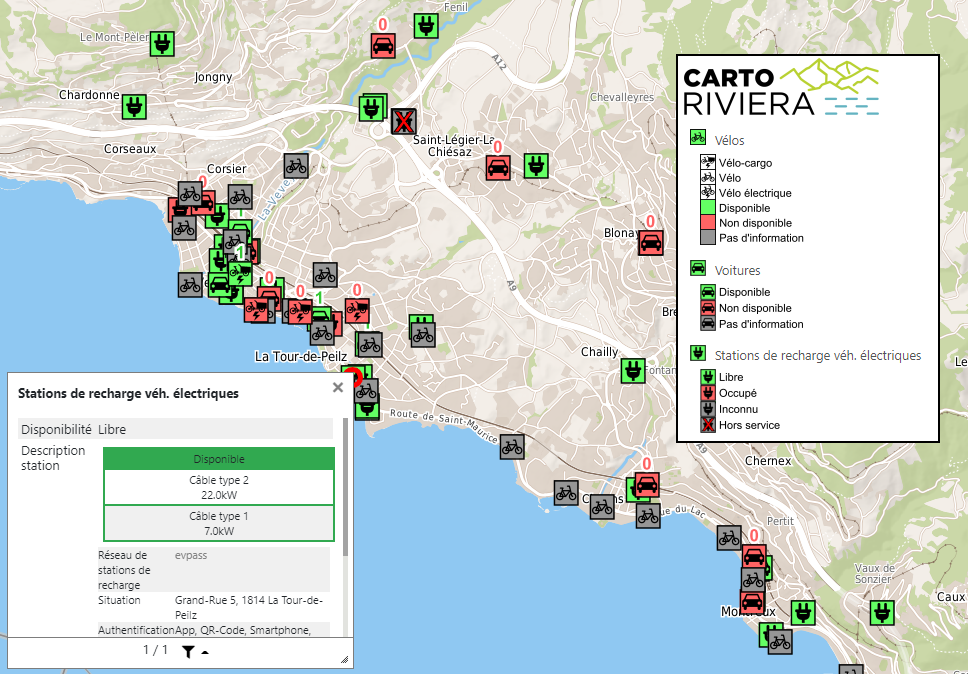Click the Carto Riviera logo
The height and width of the screenshot is (674, 968).
780,89
